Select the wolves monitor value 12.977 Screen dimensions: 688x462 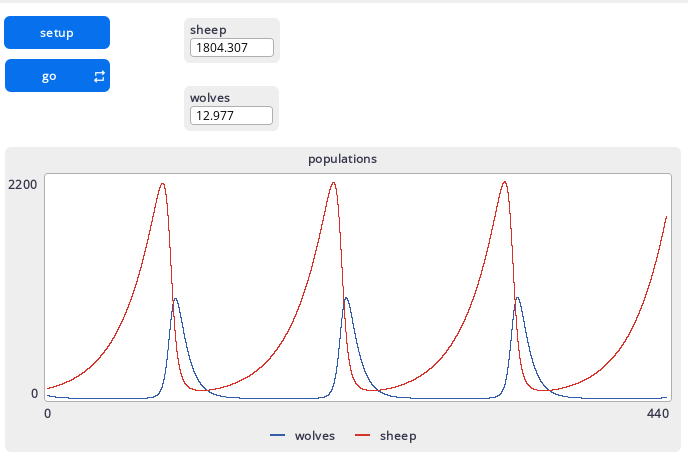point(231,116)
